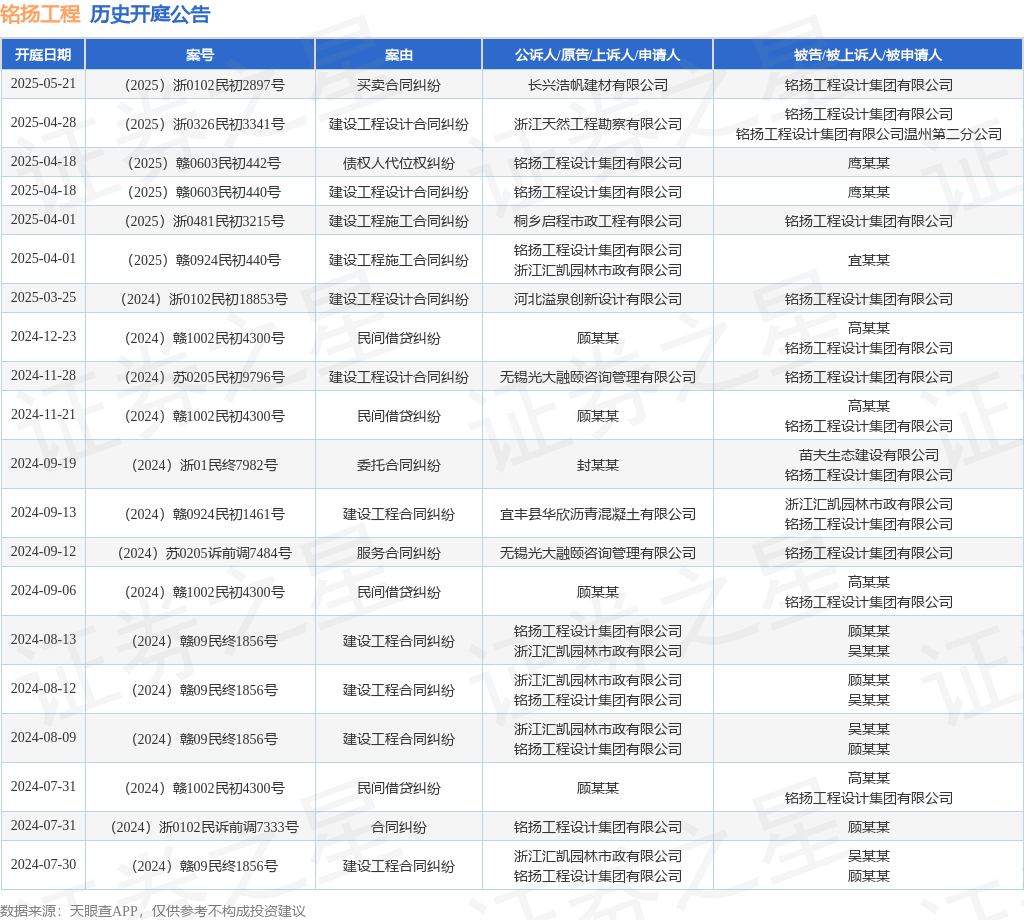Click the 公诉人/原告/上诉人/申请人 header
Image resolution: width=1024 pixels, height=920 pixels.
[x=598, y=55]
